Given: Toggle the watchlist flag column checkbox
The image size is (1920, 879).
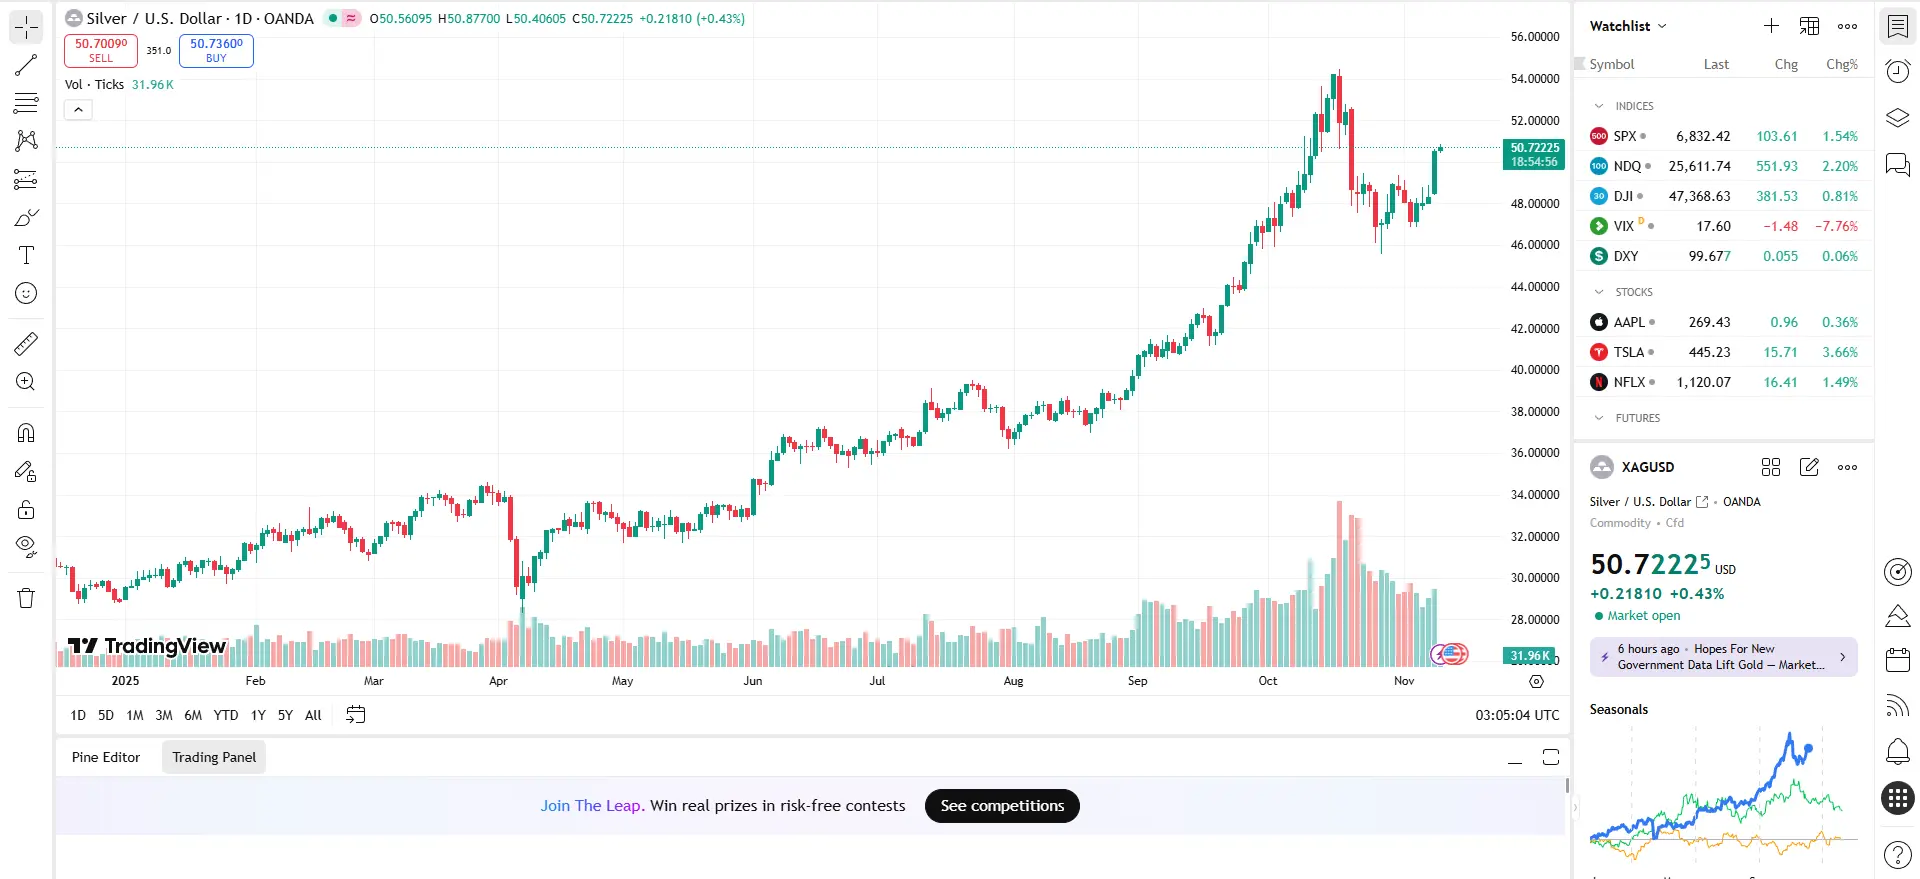Looking at the screenshot, I should click(1580, 64).
